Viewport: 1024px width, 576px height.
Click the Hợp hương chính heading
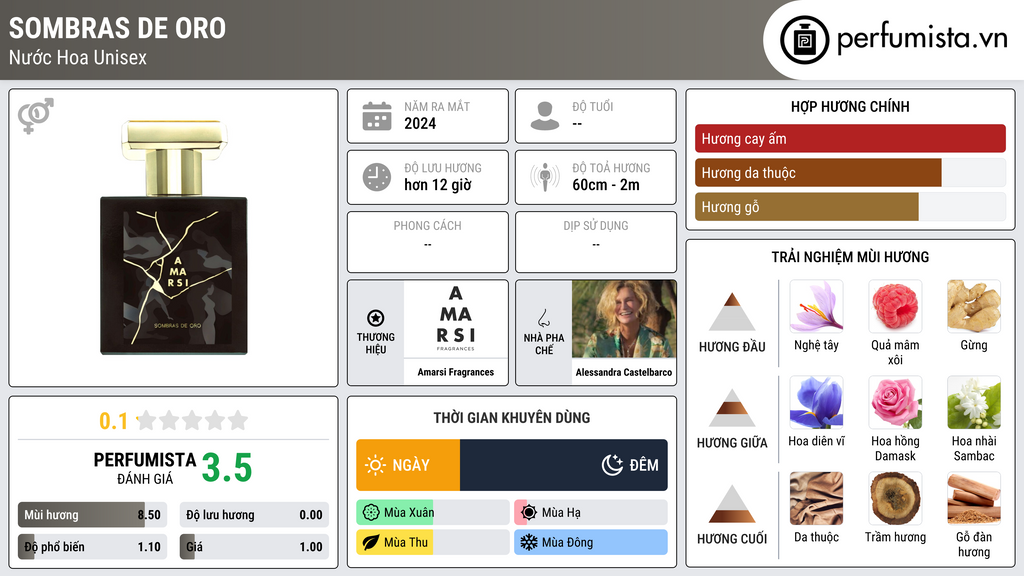(850, 106)
